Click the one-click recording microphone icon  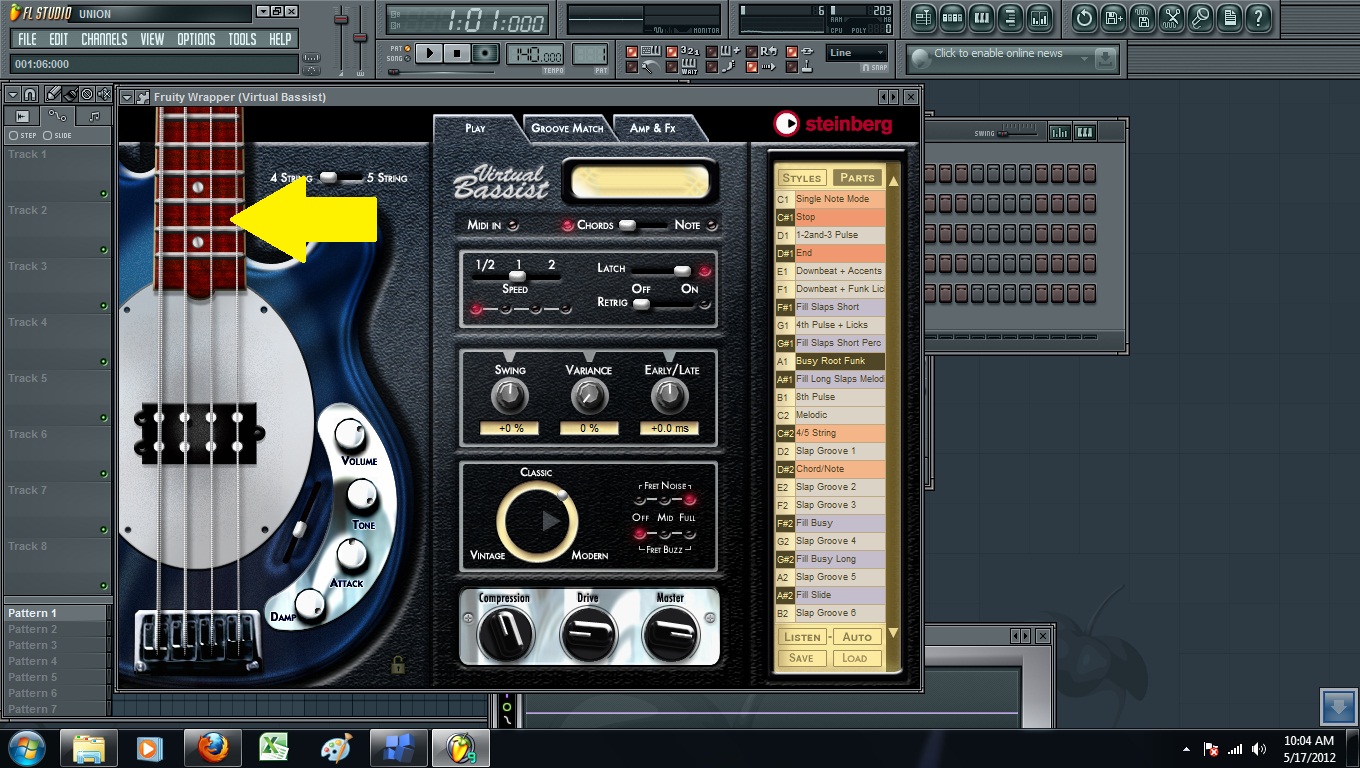(1200, 18)
